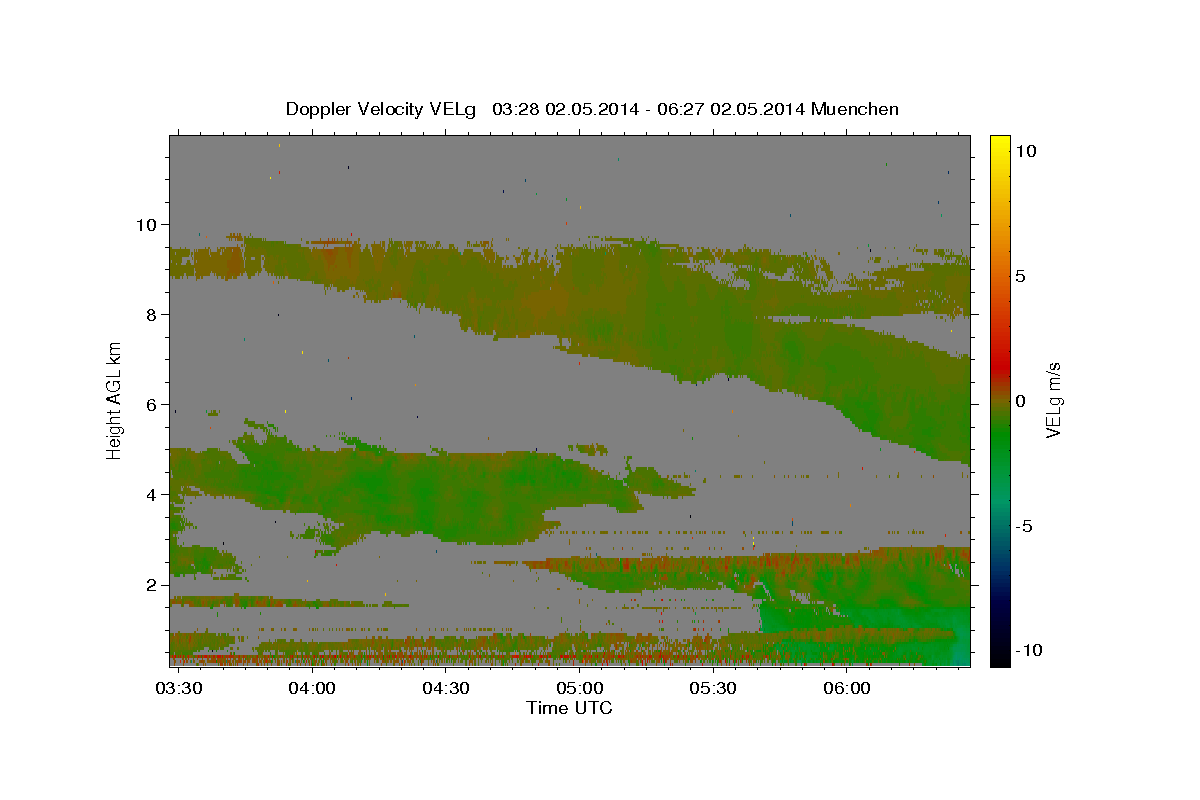Click the height tick label 4
This screenshot has width=1200, height=800.
coord(150,495)
